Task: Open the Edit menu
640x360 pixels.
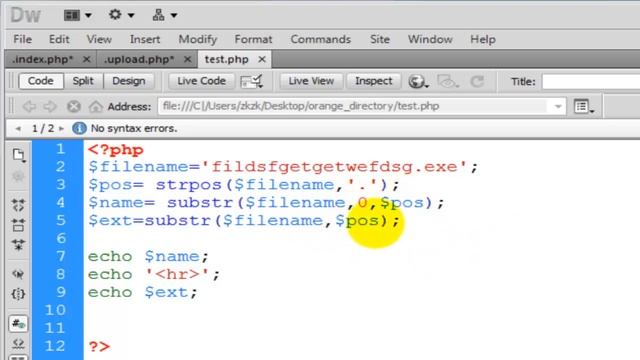Action: point(59,39)
